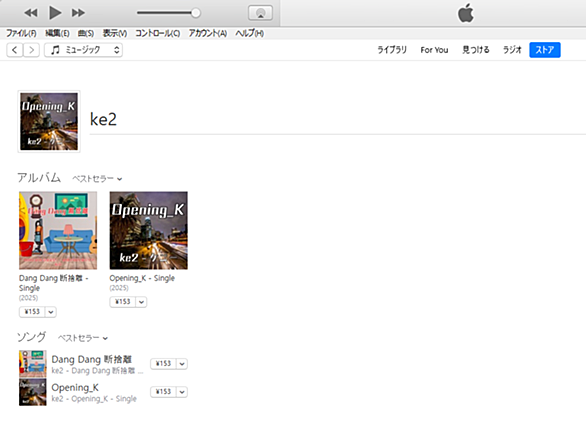Expand options arrow for Dang Dang song price
586x439 pixels.
click(x=182, y=364)
